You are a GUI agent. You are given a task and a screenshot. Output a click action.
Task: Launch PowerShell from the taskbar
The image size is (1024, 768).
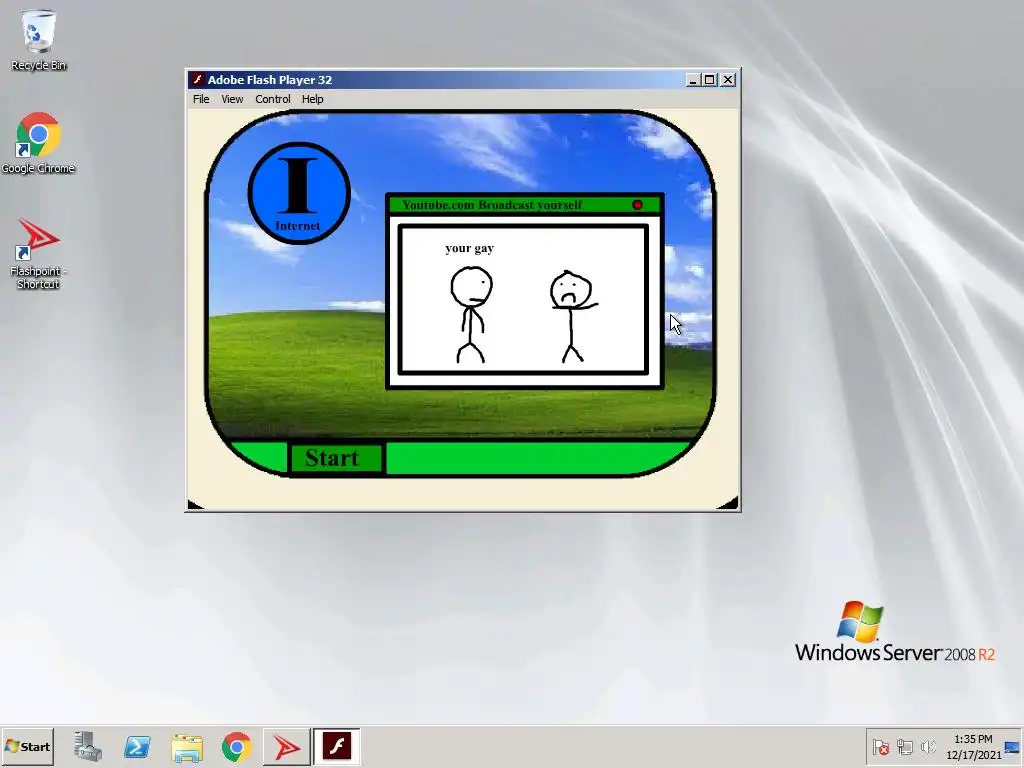pos(137,746)
